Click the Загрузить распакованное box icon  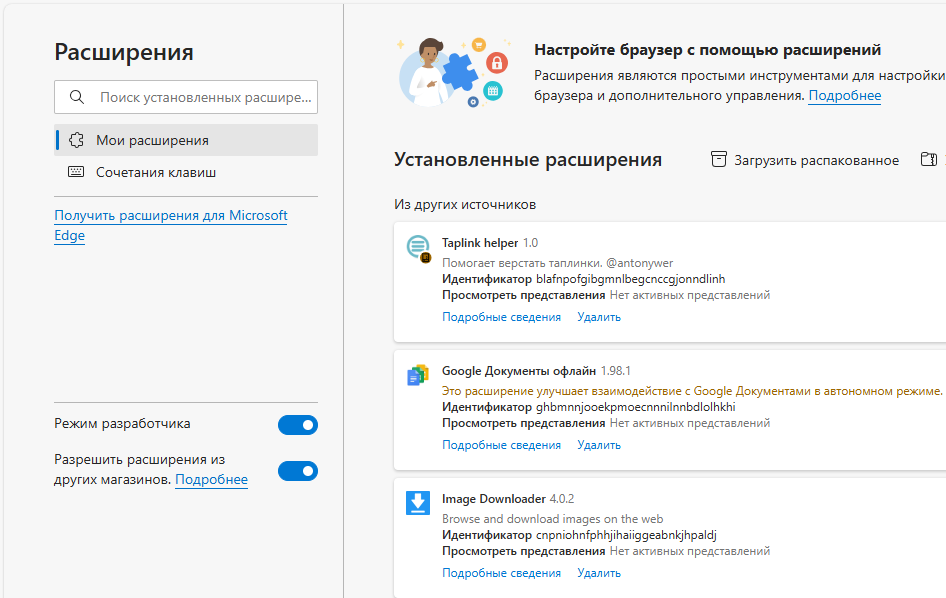719,159
